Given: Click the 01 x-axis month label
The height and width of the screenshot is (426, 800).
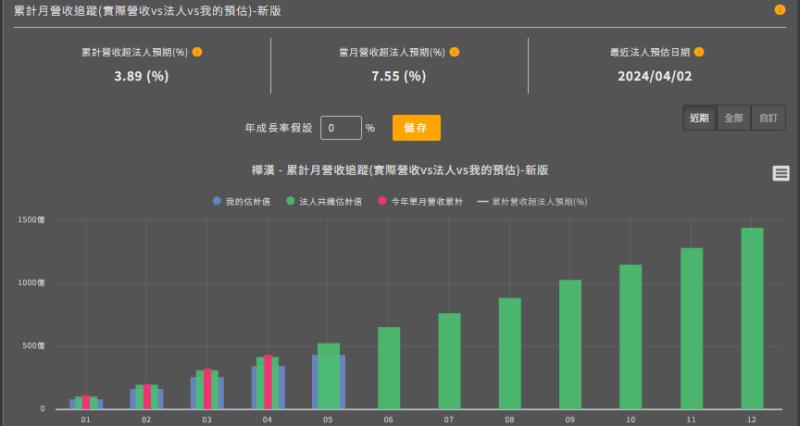Looking at the screenshot, I should point(86,419).
